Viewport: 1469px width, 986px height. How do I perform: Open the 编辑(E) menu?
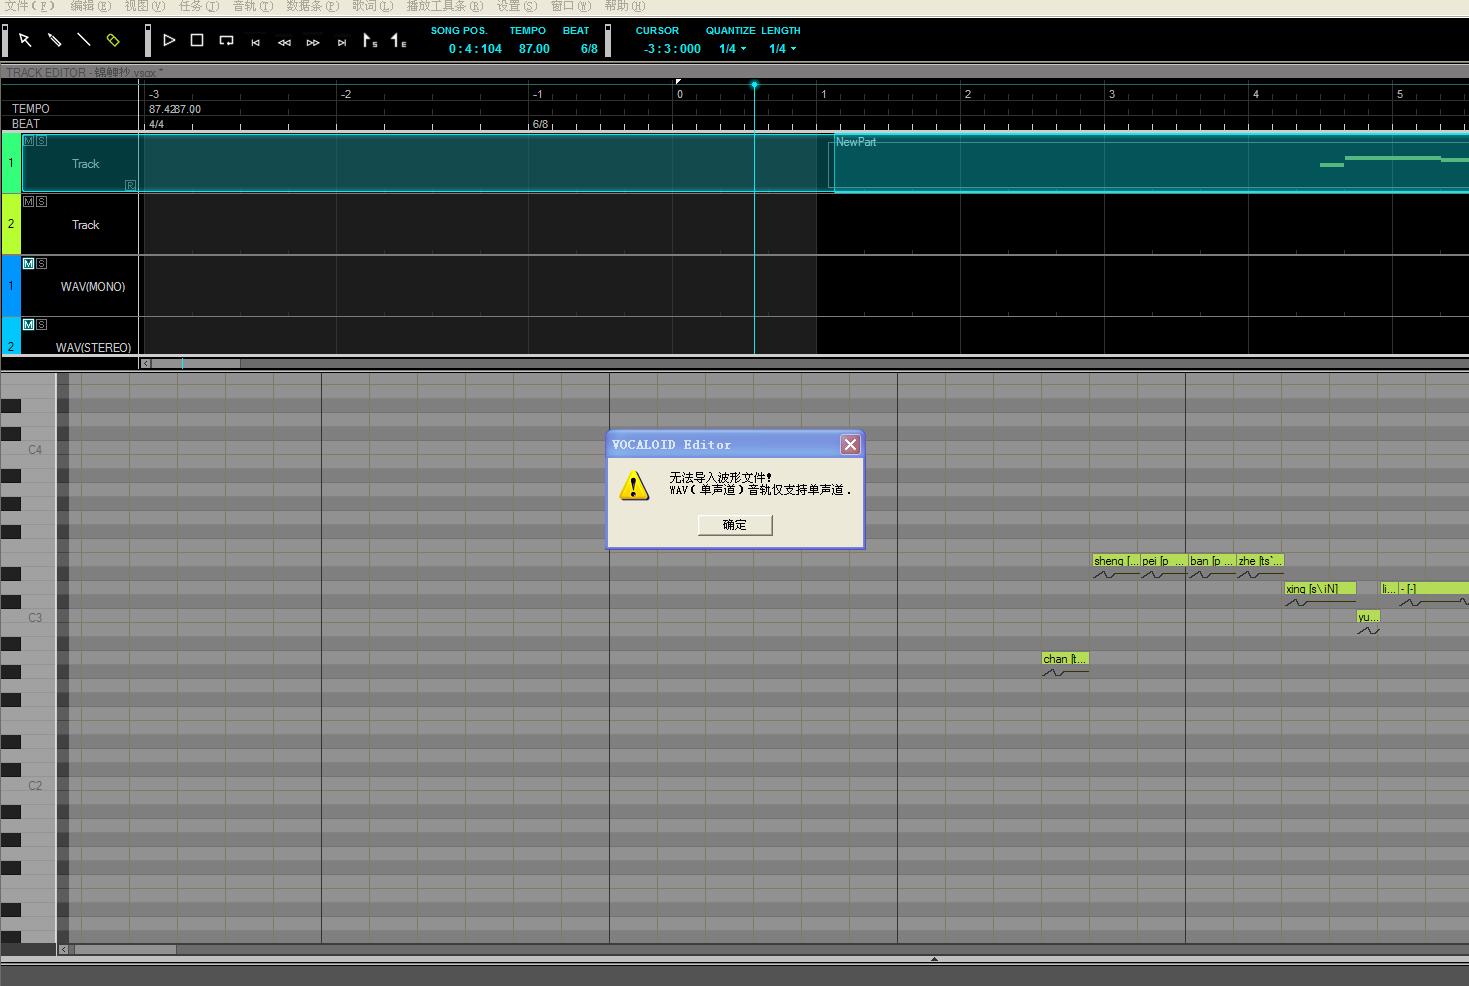pyautogui.click(x=90, y=6)
